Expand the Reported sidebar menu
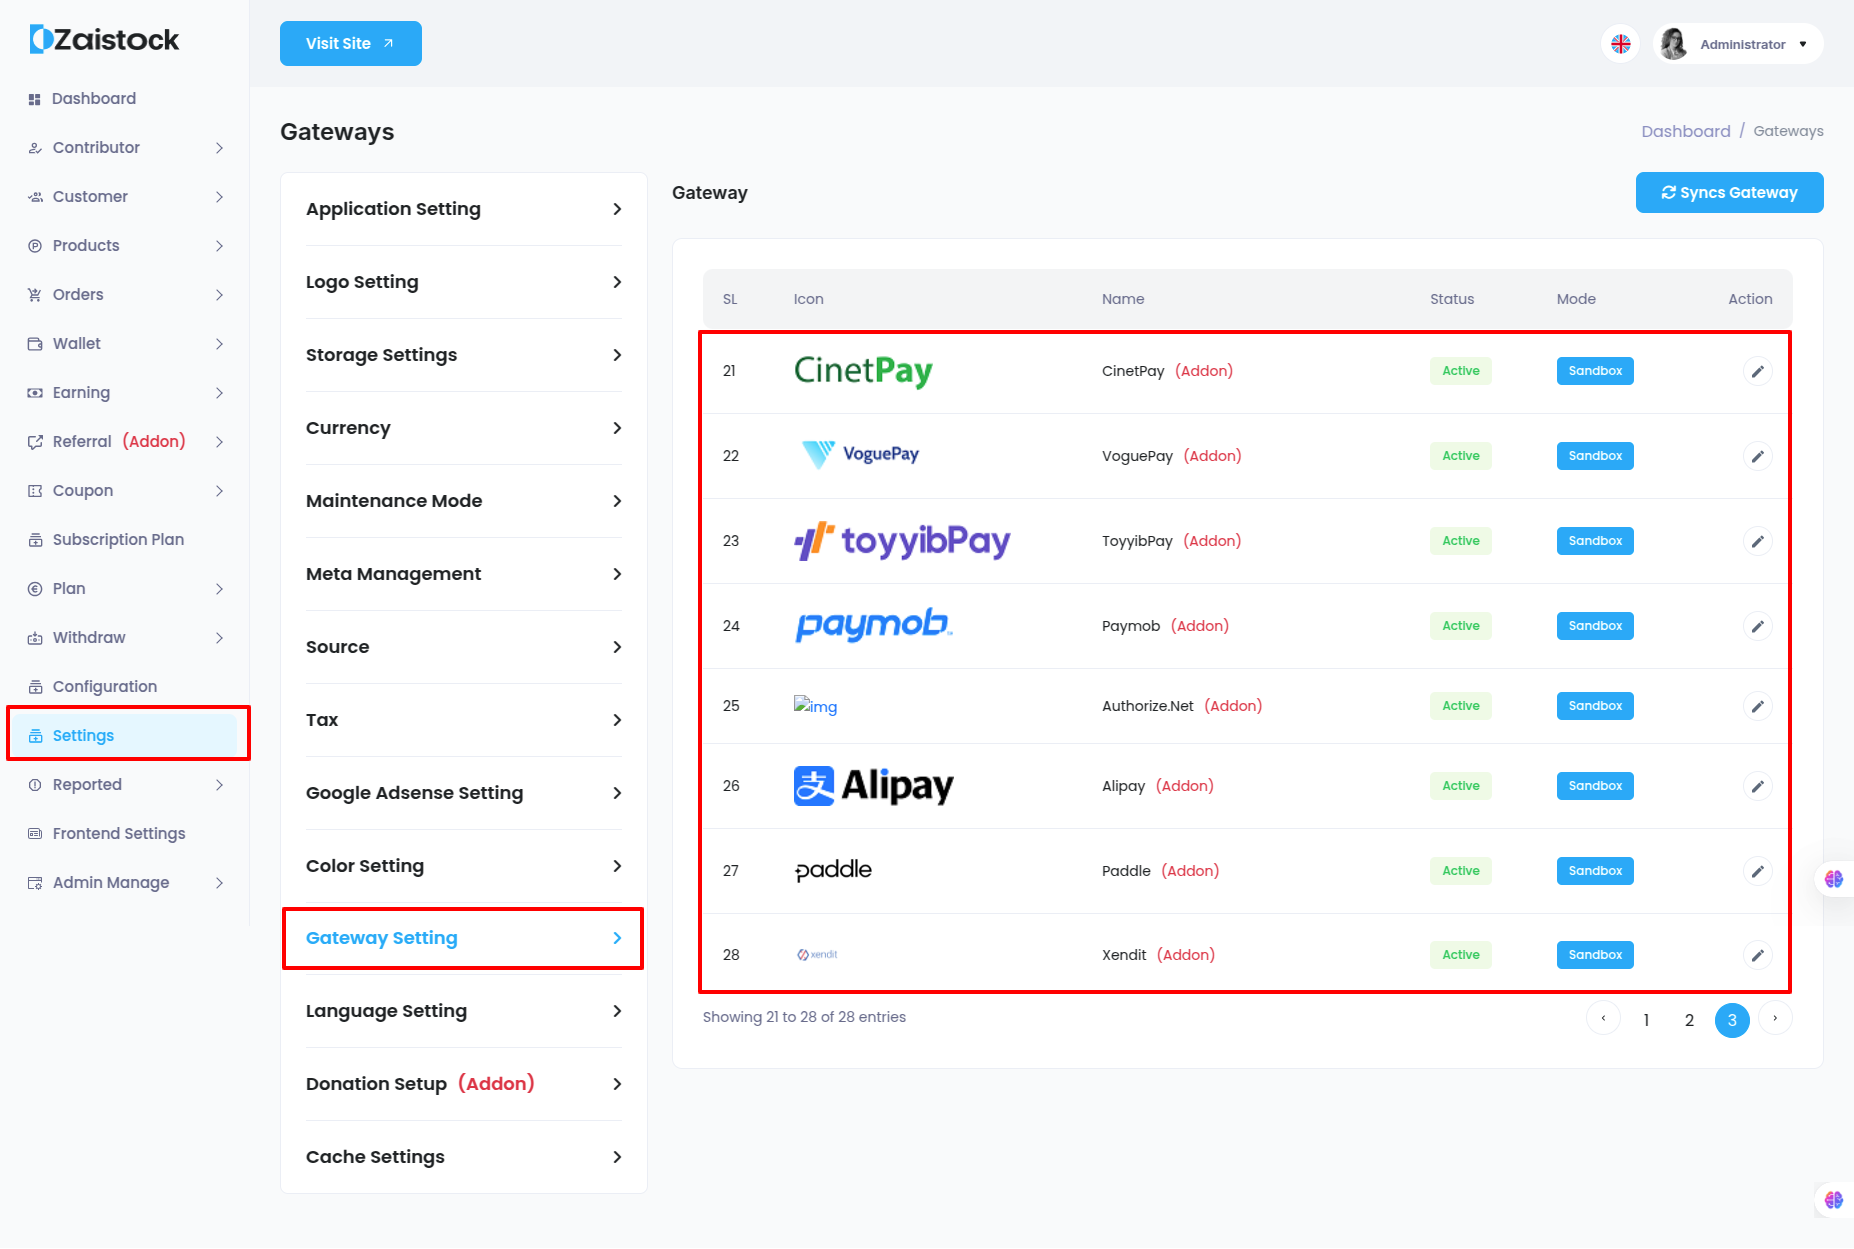Screen dimensions: 1854x1249 pyautogui.click(x=125, y=785)
